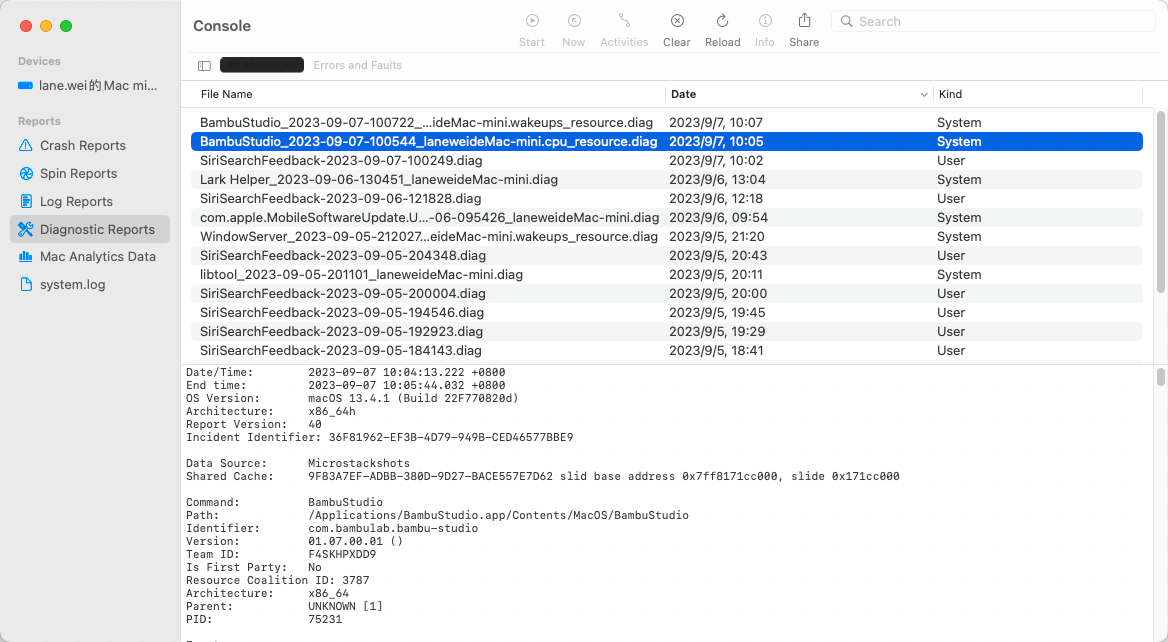Click the Errors and Faults filter
The image size is (1168, 642).
(358, 66)
